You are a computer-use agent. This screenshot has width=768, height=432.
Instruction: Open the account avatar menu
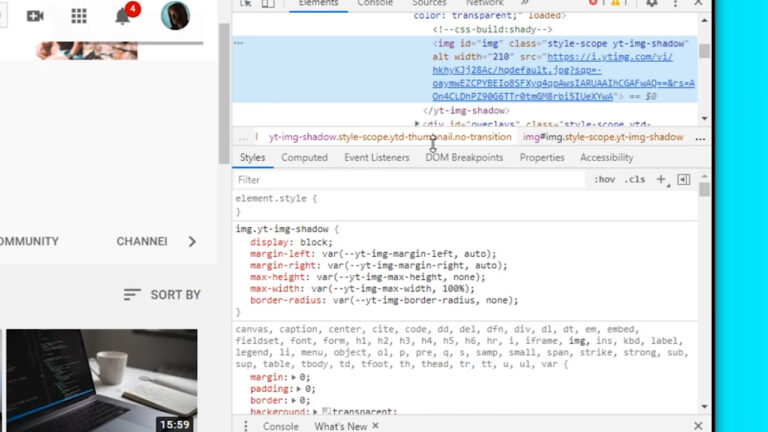point(175,16)
